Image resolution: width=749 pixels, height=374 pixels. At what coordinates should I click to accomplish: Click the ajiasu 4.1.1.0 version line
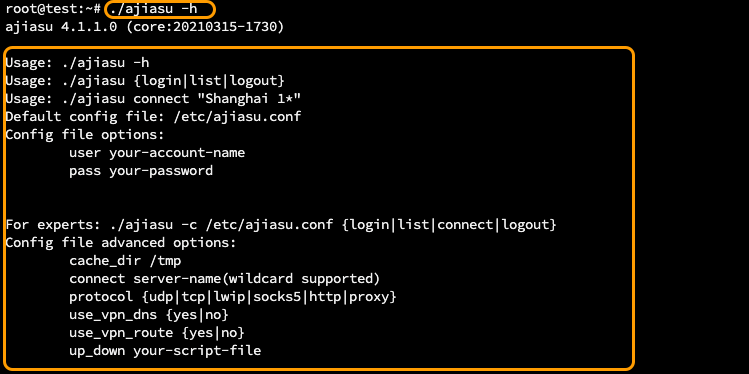pos(144,27)
